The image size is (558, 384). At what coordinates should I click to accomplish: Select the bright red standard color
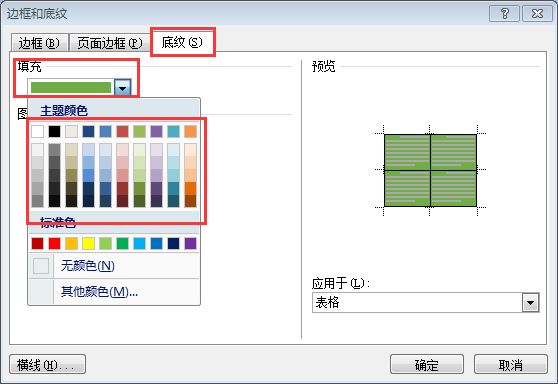pyautogui.click(x=54, y=244)
